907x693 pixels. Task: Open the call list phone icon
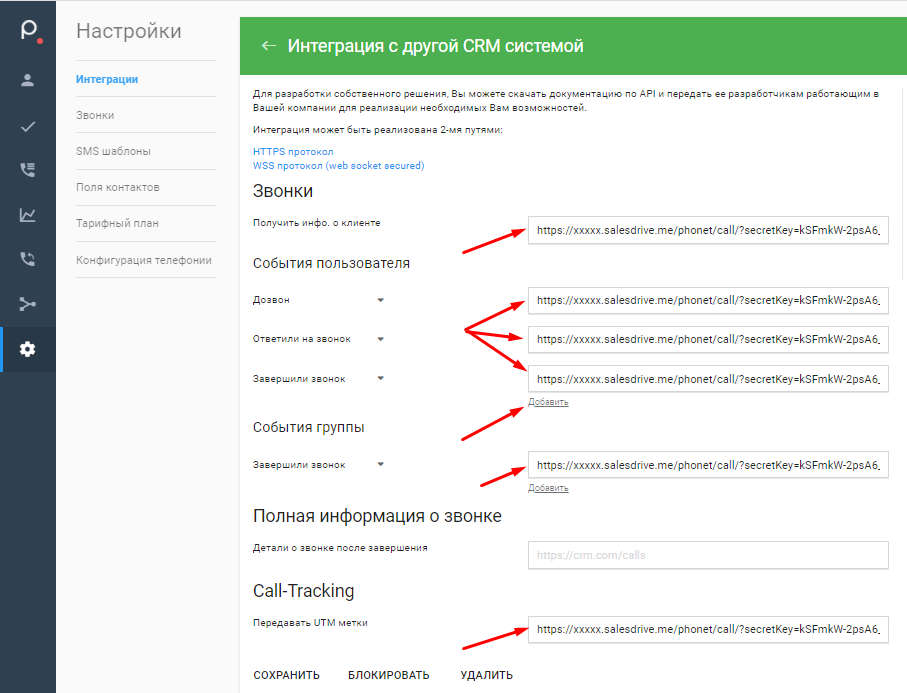coord(28,170)
